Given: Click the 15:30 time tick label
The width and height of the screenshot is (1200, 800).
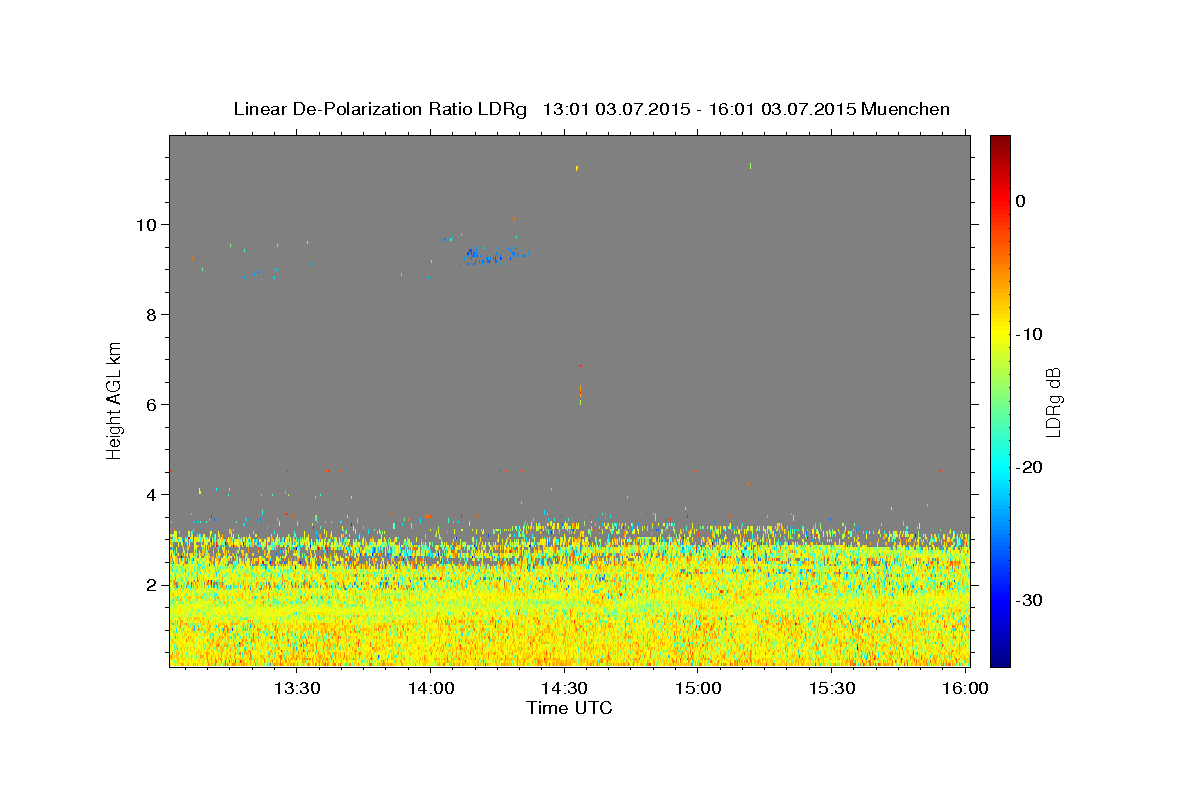Looking at the screenshot, I should [x=831, y=688].
